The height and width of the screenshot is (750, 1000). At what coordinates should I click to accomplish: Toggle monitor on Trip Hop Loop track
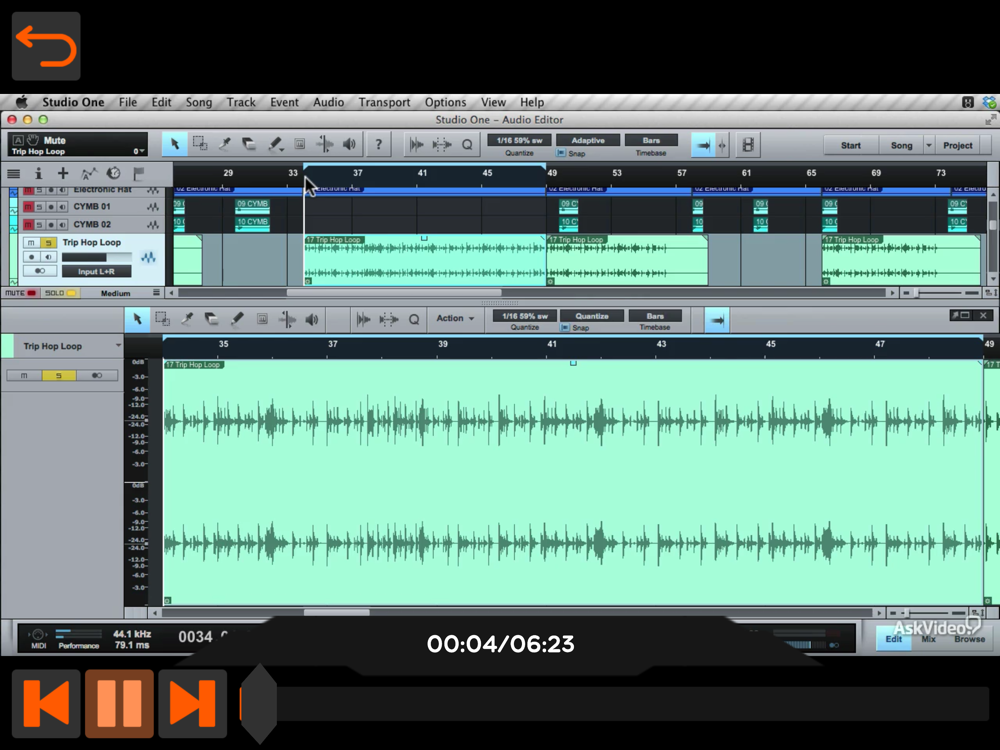click(x=48, y=256)
